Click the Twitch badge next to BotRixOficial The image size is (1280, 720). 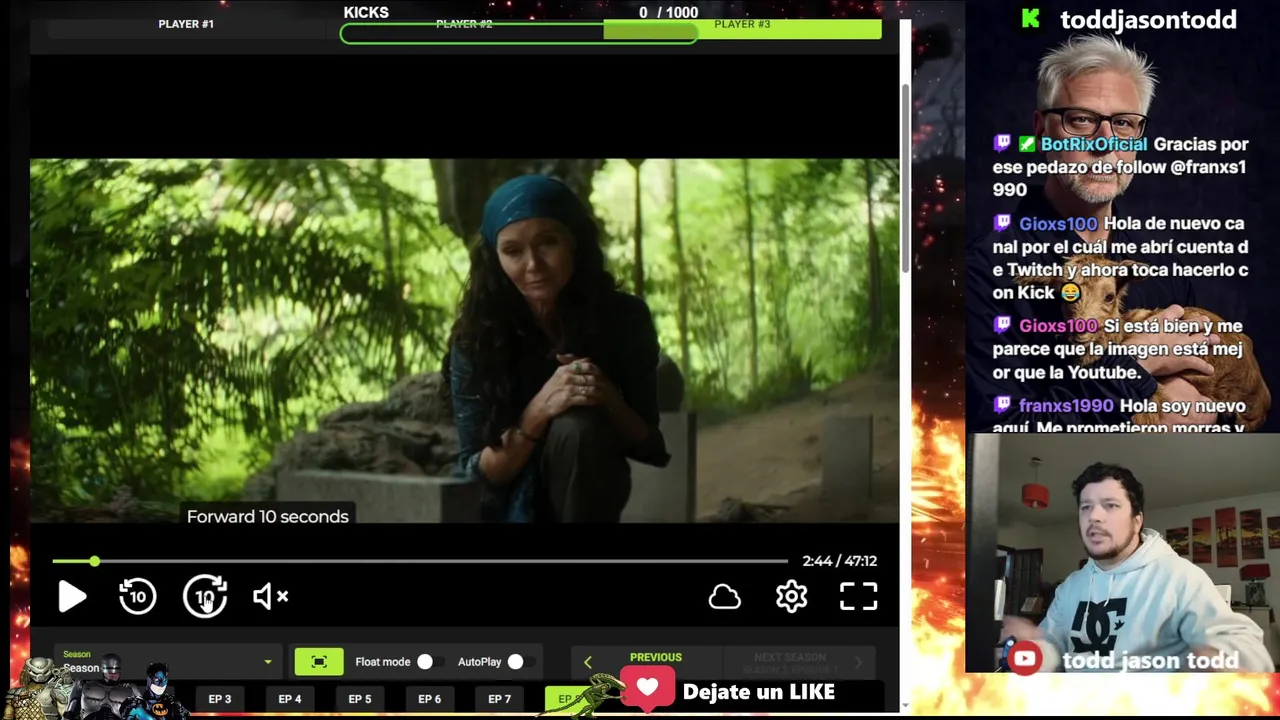1002,144
